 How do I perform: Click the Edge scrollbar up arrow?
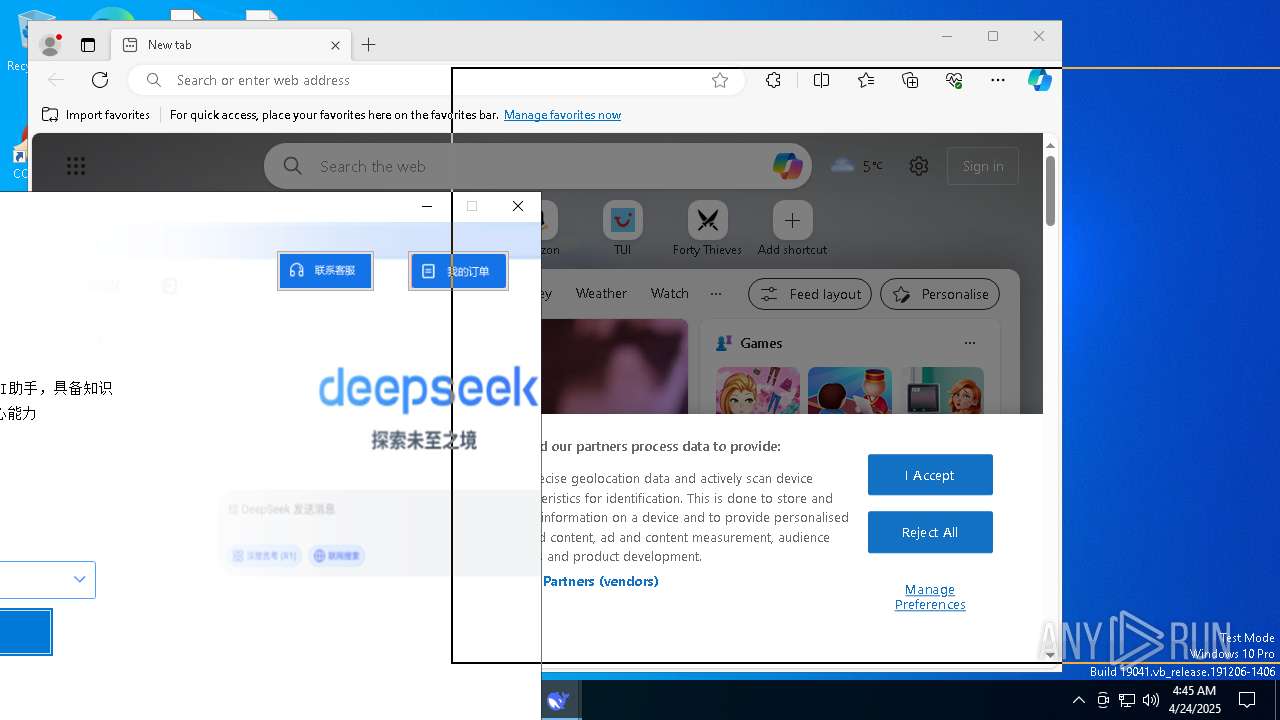click(1050, 146)
